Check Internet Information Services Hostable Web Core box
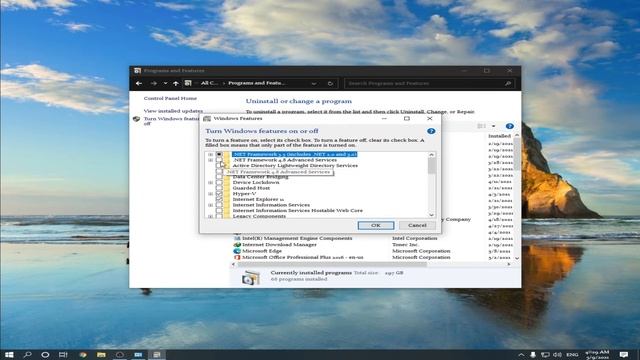The image size is (640, 360). [219, 211]
